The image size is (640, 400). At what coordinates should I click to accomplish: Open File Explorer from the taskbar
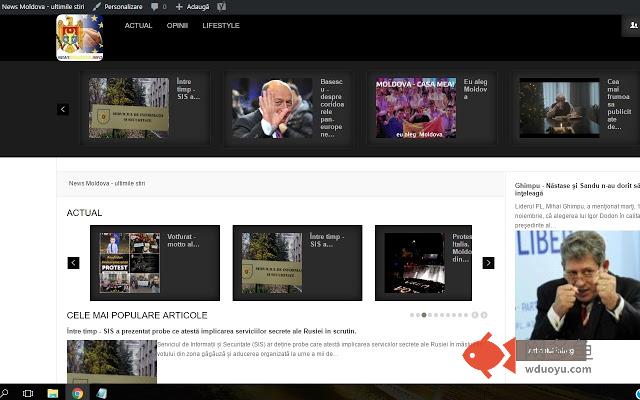tap(53, 392)
